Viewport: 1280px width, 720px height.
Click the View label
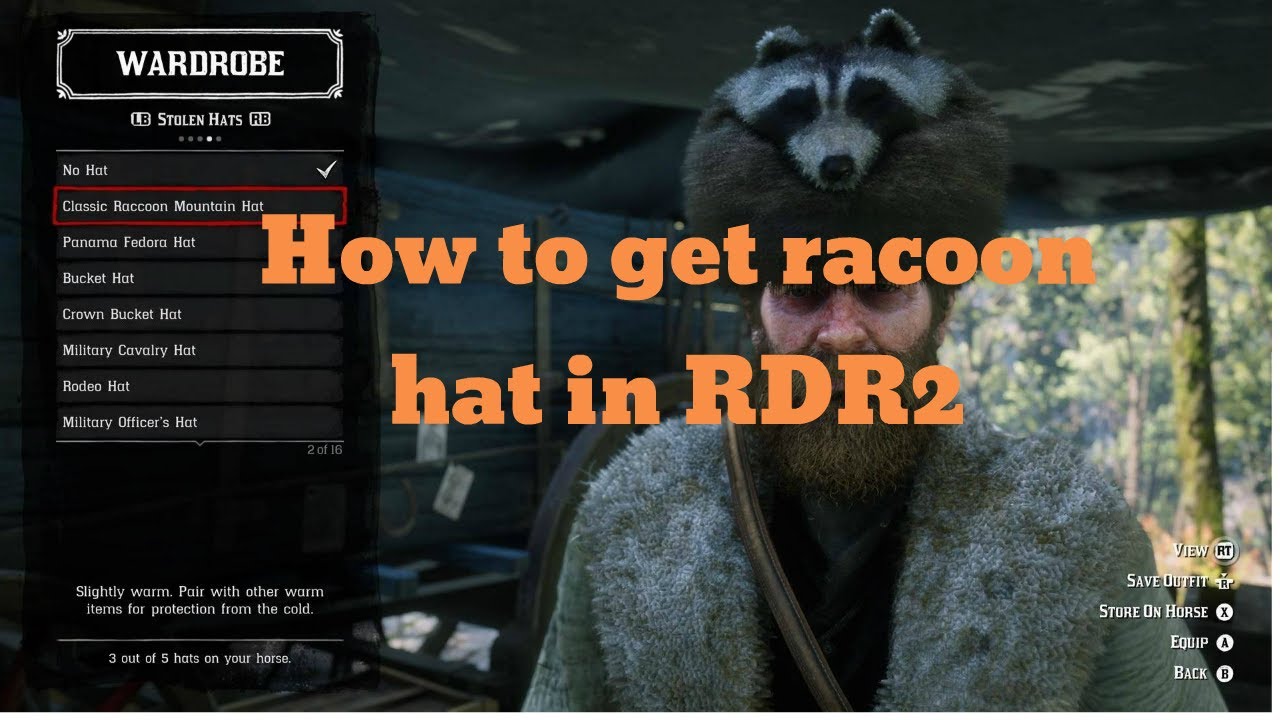(x=1191, y=551)
